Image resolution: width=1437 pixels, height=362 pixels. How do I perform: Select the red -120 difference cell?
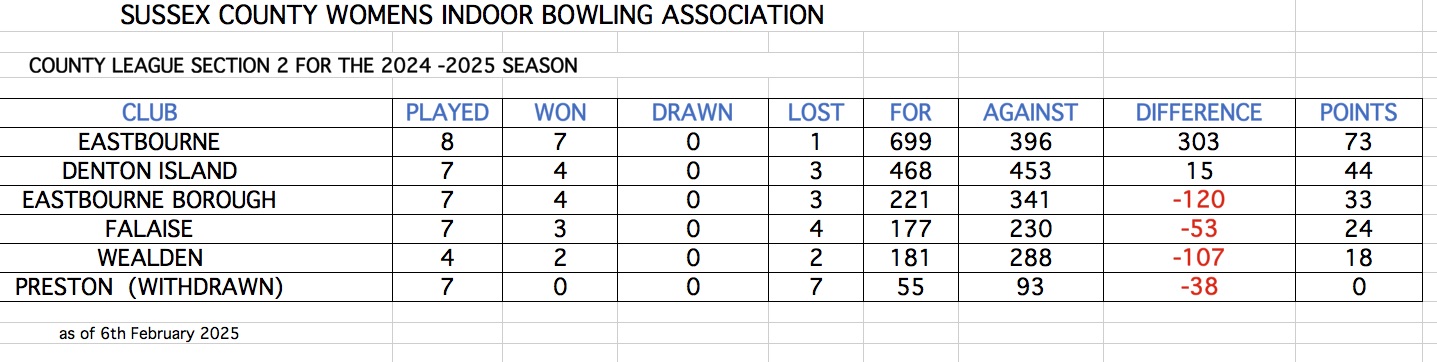click(x=1199, y=200)
